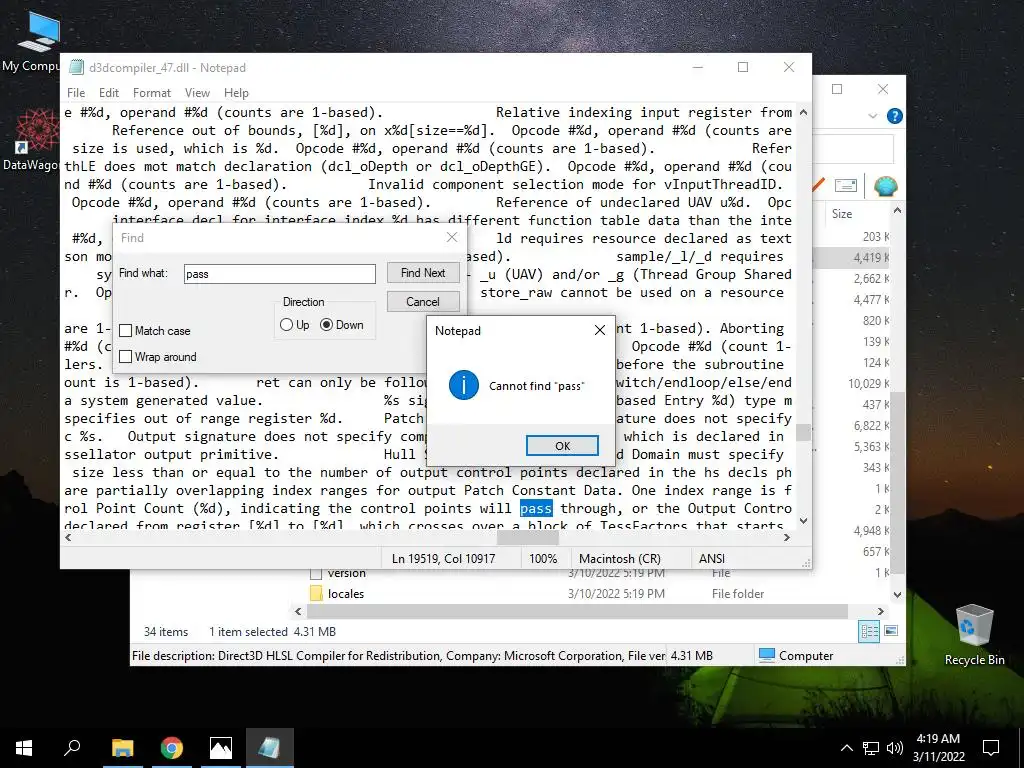Click Cancel in the Find dialog
Viewport: 1024px width, 768px height.
point(423,301)
